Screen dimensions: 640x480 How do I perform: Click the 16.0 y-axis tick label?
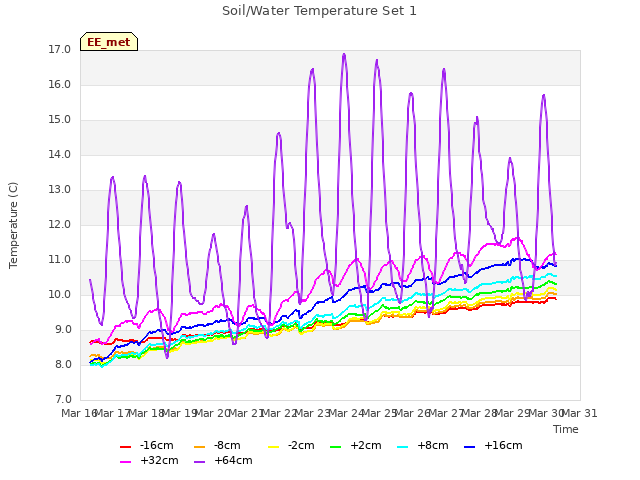click(60, 85)
